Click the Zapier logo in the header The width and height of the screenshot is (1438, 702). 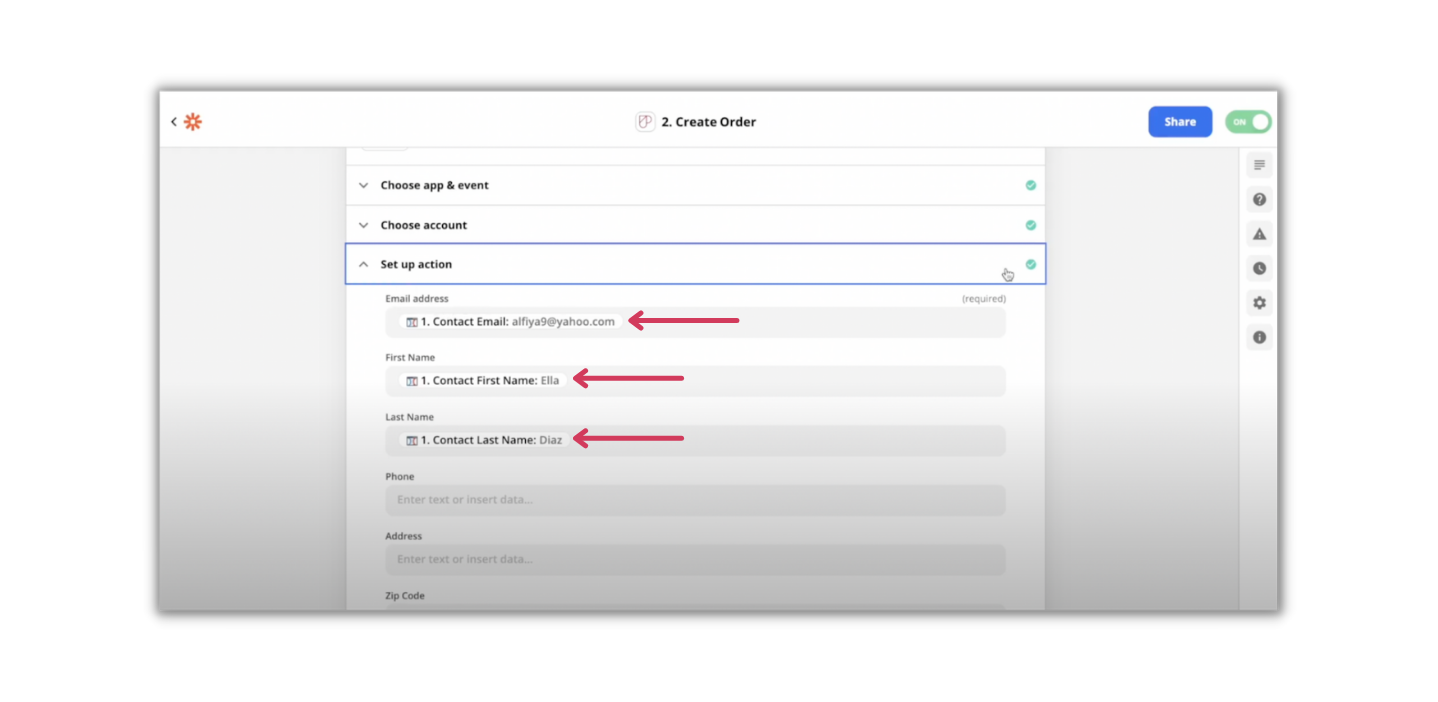(x=192, y=121)
